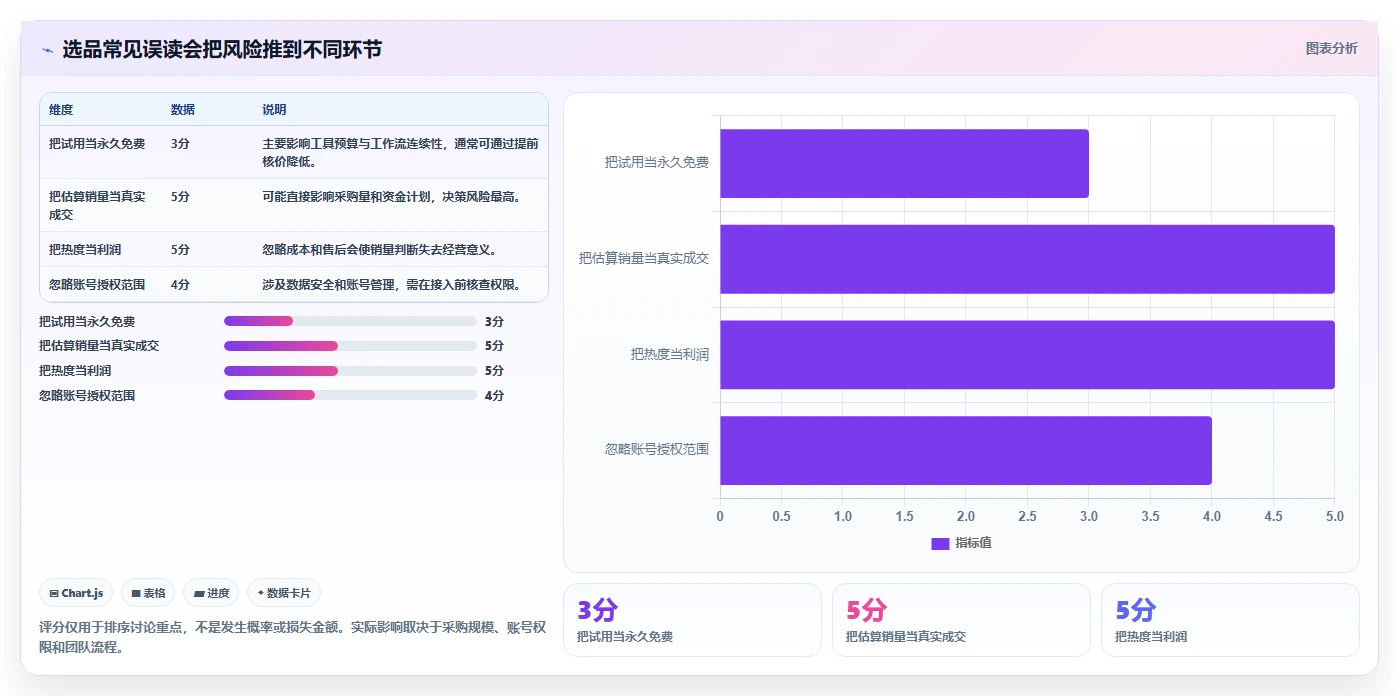Click the lightning icon beside the title
The height and width of the screenshot is (696, 1399).
click(47, 50)
